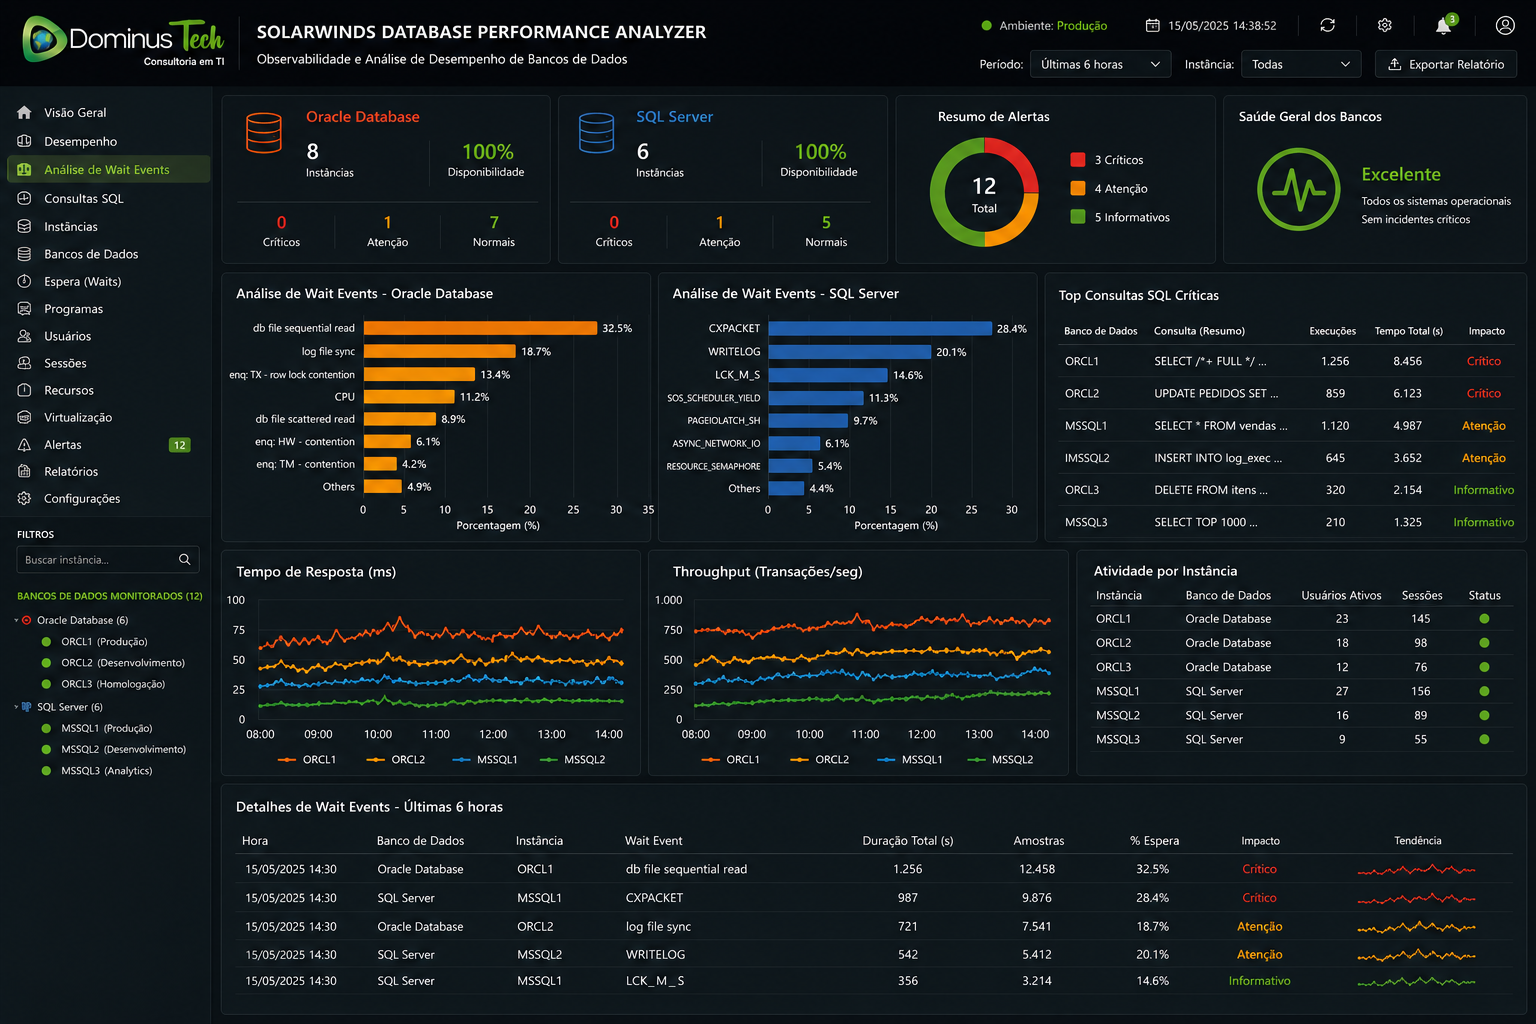Toggle ORCL2 legend in Tempo de Resposta

click(396, 759)
